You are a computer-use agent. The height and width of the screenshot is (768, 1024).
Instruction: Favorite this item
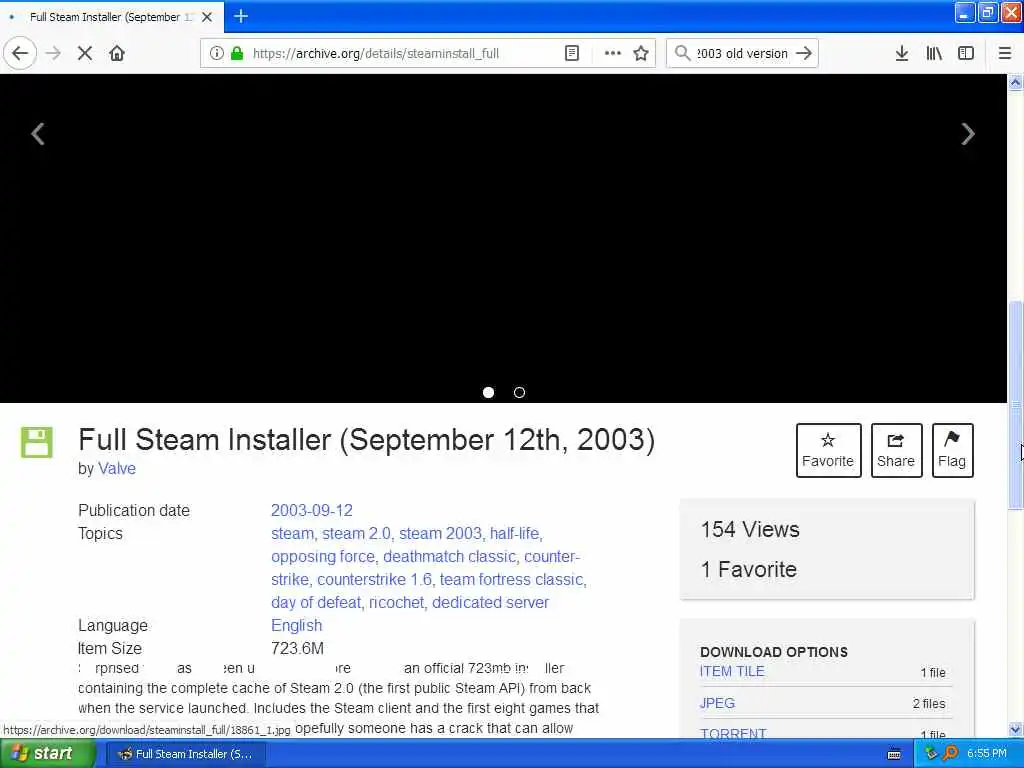(828, 450)
